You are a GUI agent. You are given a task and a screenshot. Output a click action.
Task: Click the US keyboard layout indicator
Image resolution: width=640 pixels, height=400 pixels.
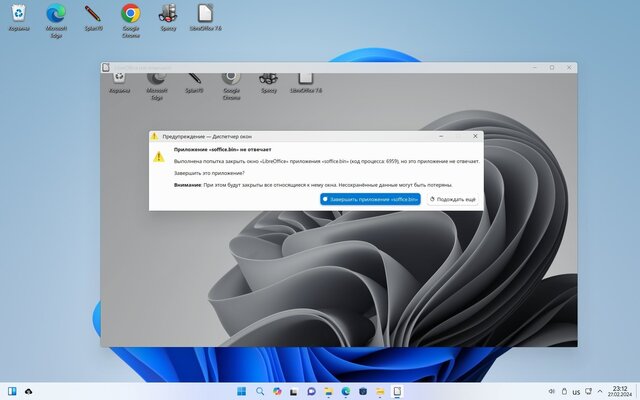(x=577, y=390)
